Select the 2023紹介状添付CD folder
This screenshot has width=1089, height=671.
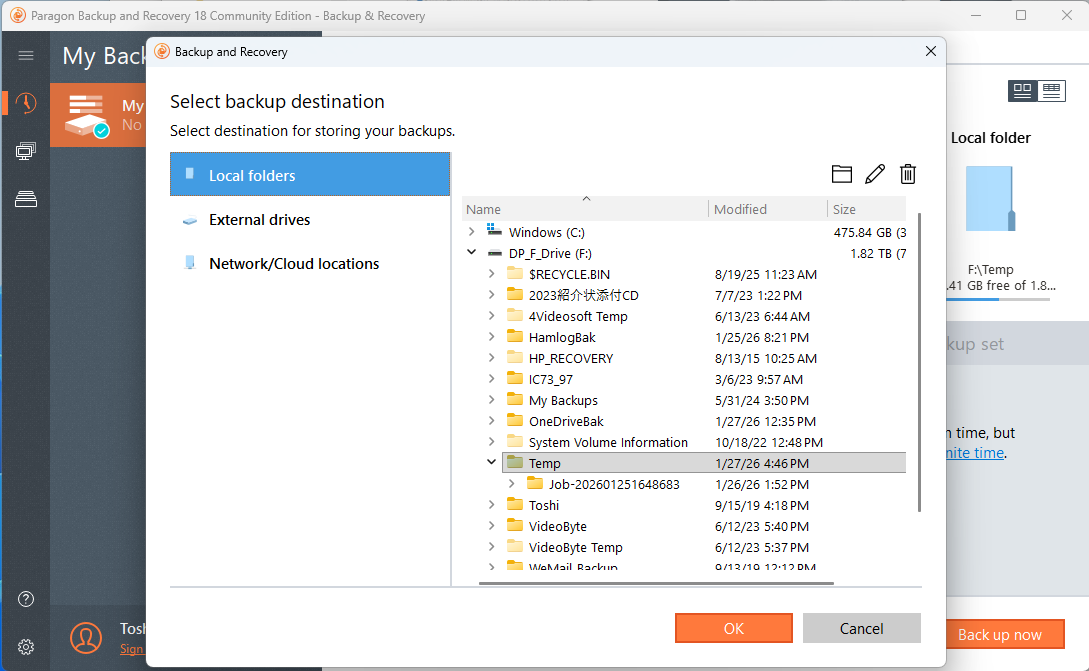704,295
